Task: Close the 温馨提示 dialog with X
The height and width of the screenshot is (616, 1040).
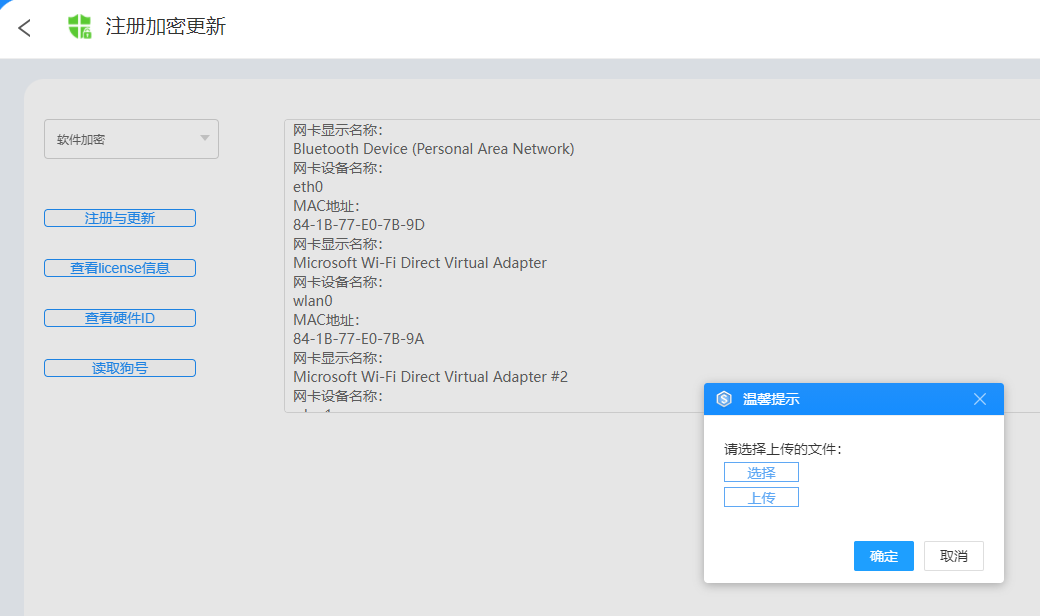Action: click(980, 399)
